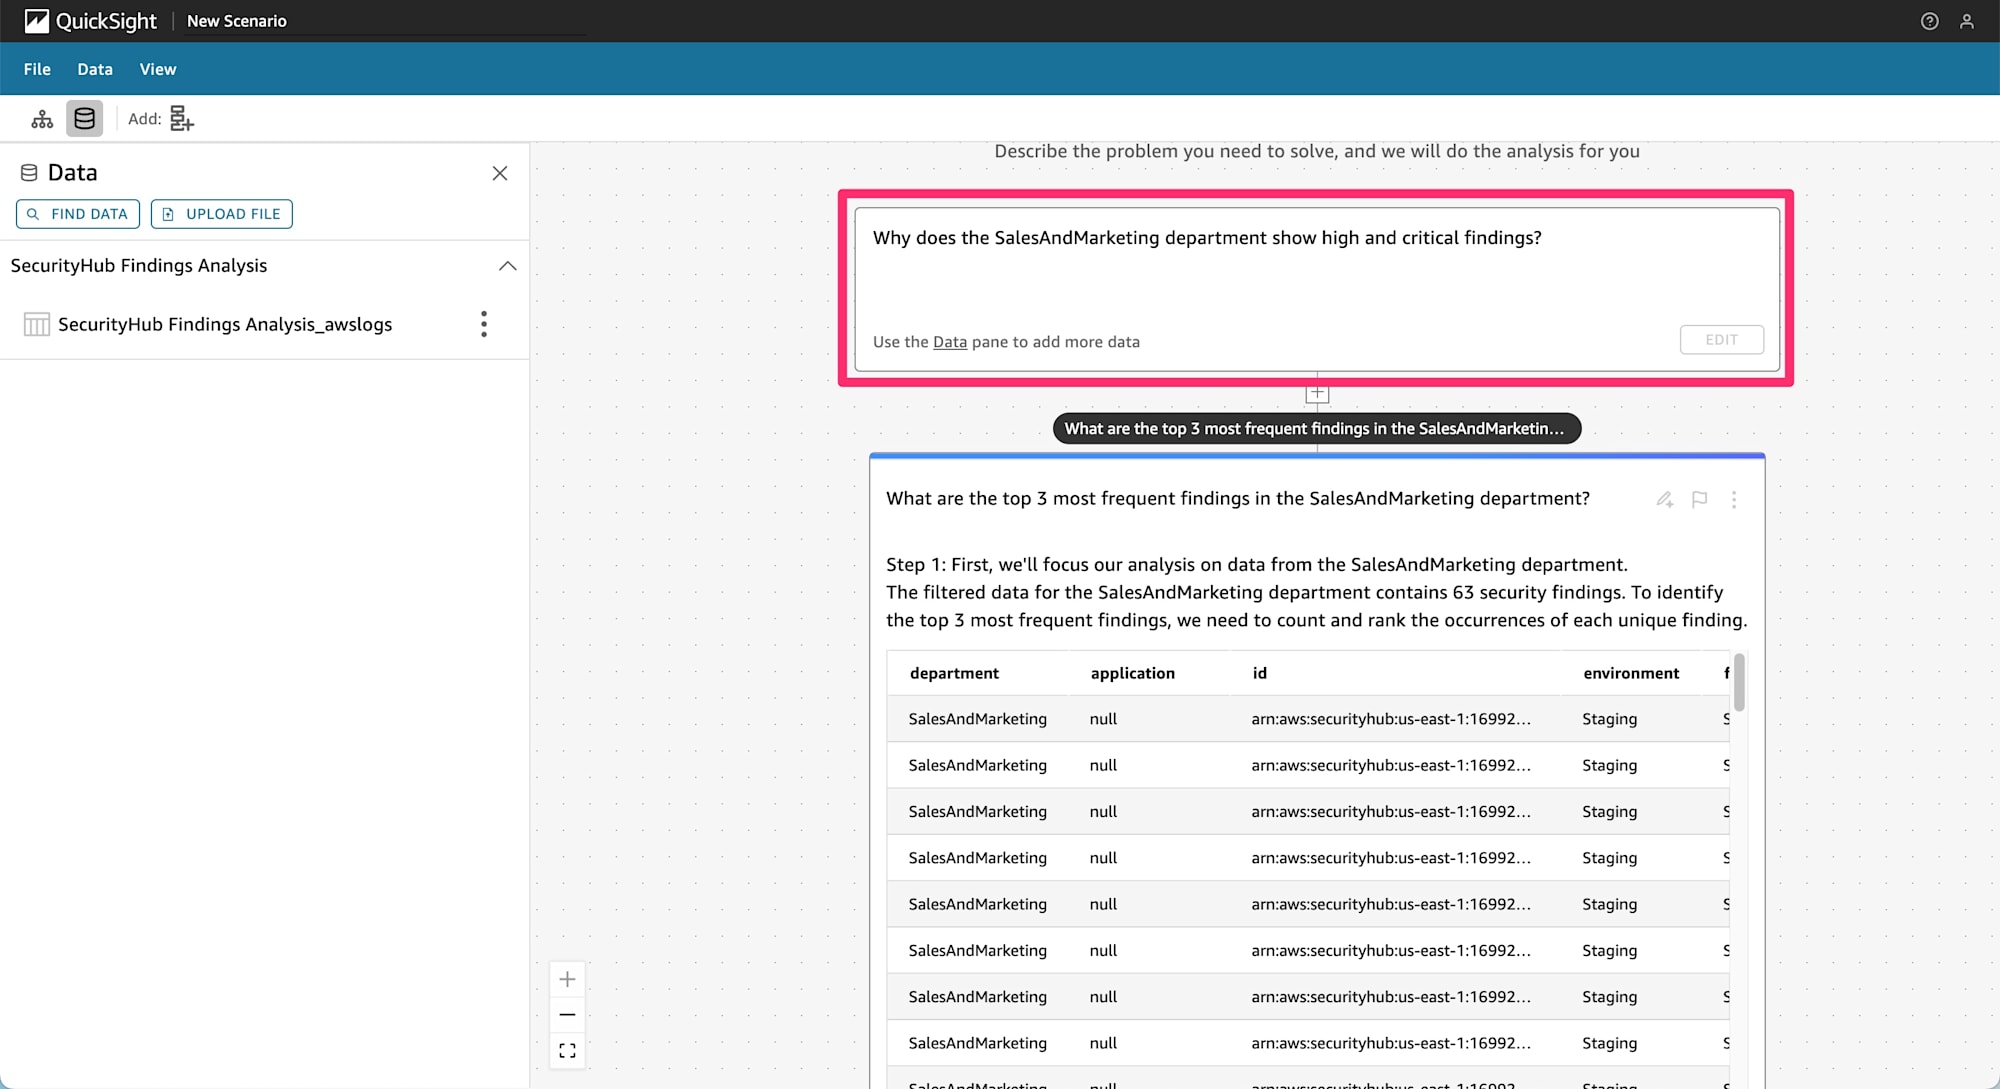The width and height of the screenshot is (2000, 1089).
Task: Fit canvas to screen
Action: click(x=567, y=1051)
